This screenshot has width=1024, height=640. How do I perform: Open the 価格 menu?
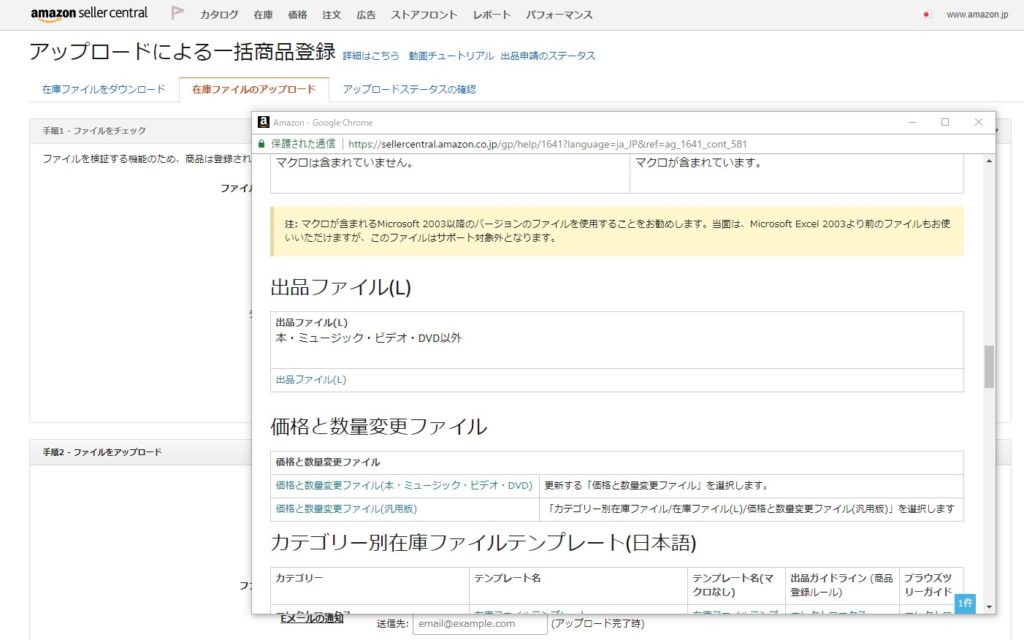click(x=297, y=14)
